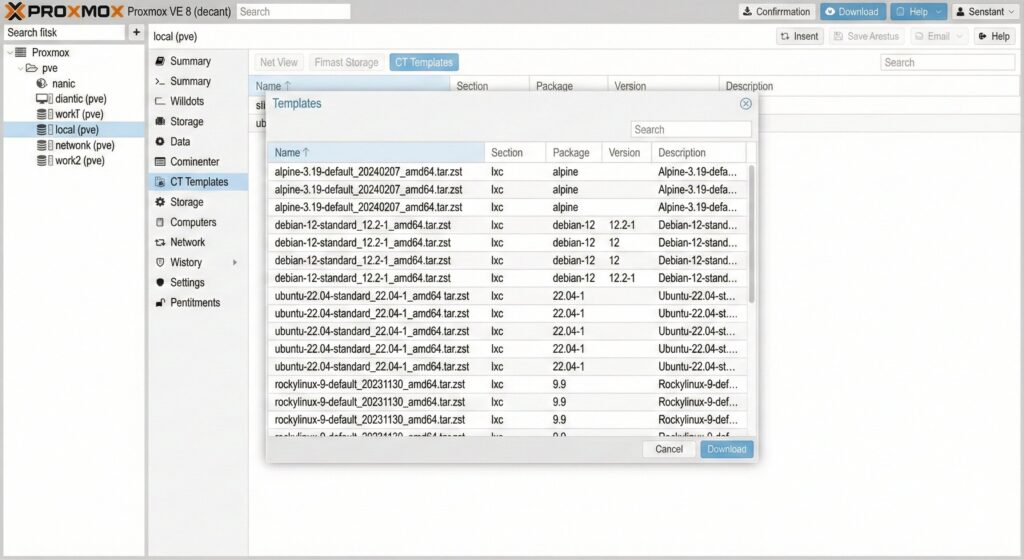
Task: Click the Comimenter speech icon
Action: point(160,162)
